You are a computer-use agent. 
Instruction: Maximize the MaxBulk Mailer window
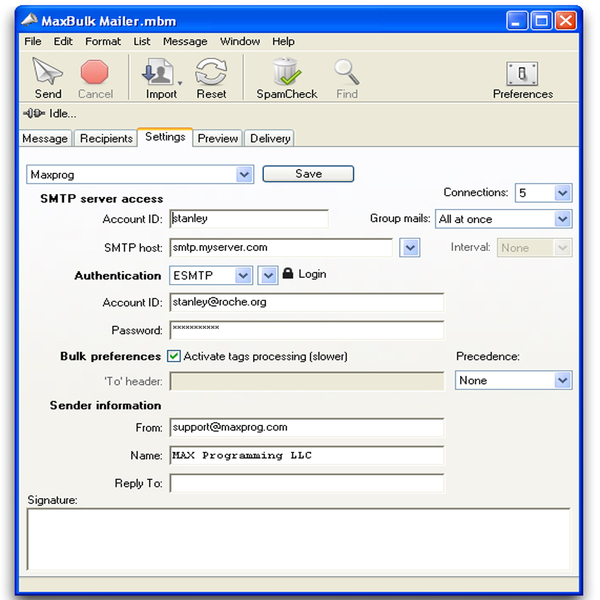coord(541,21)
